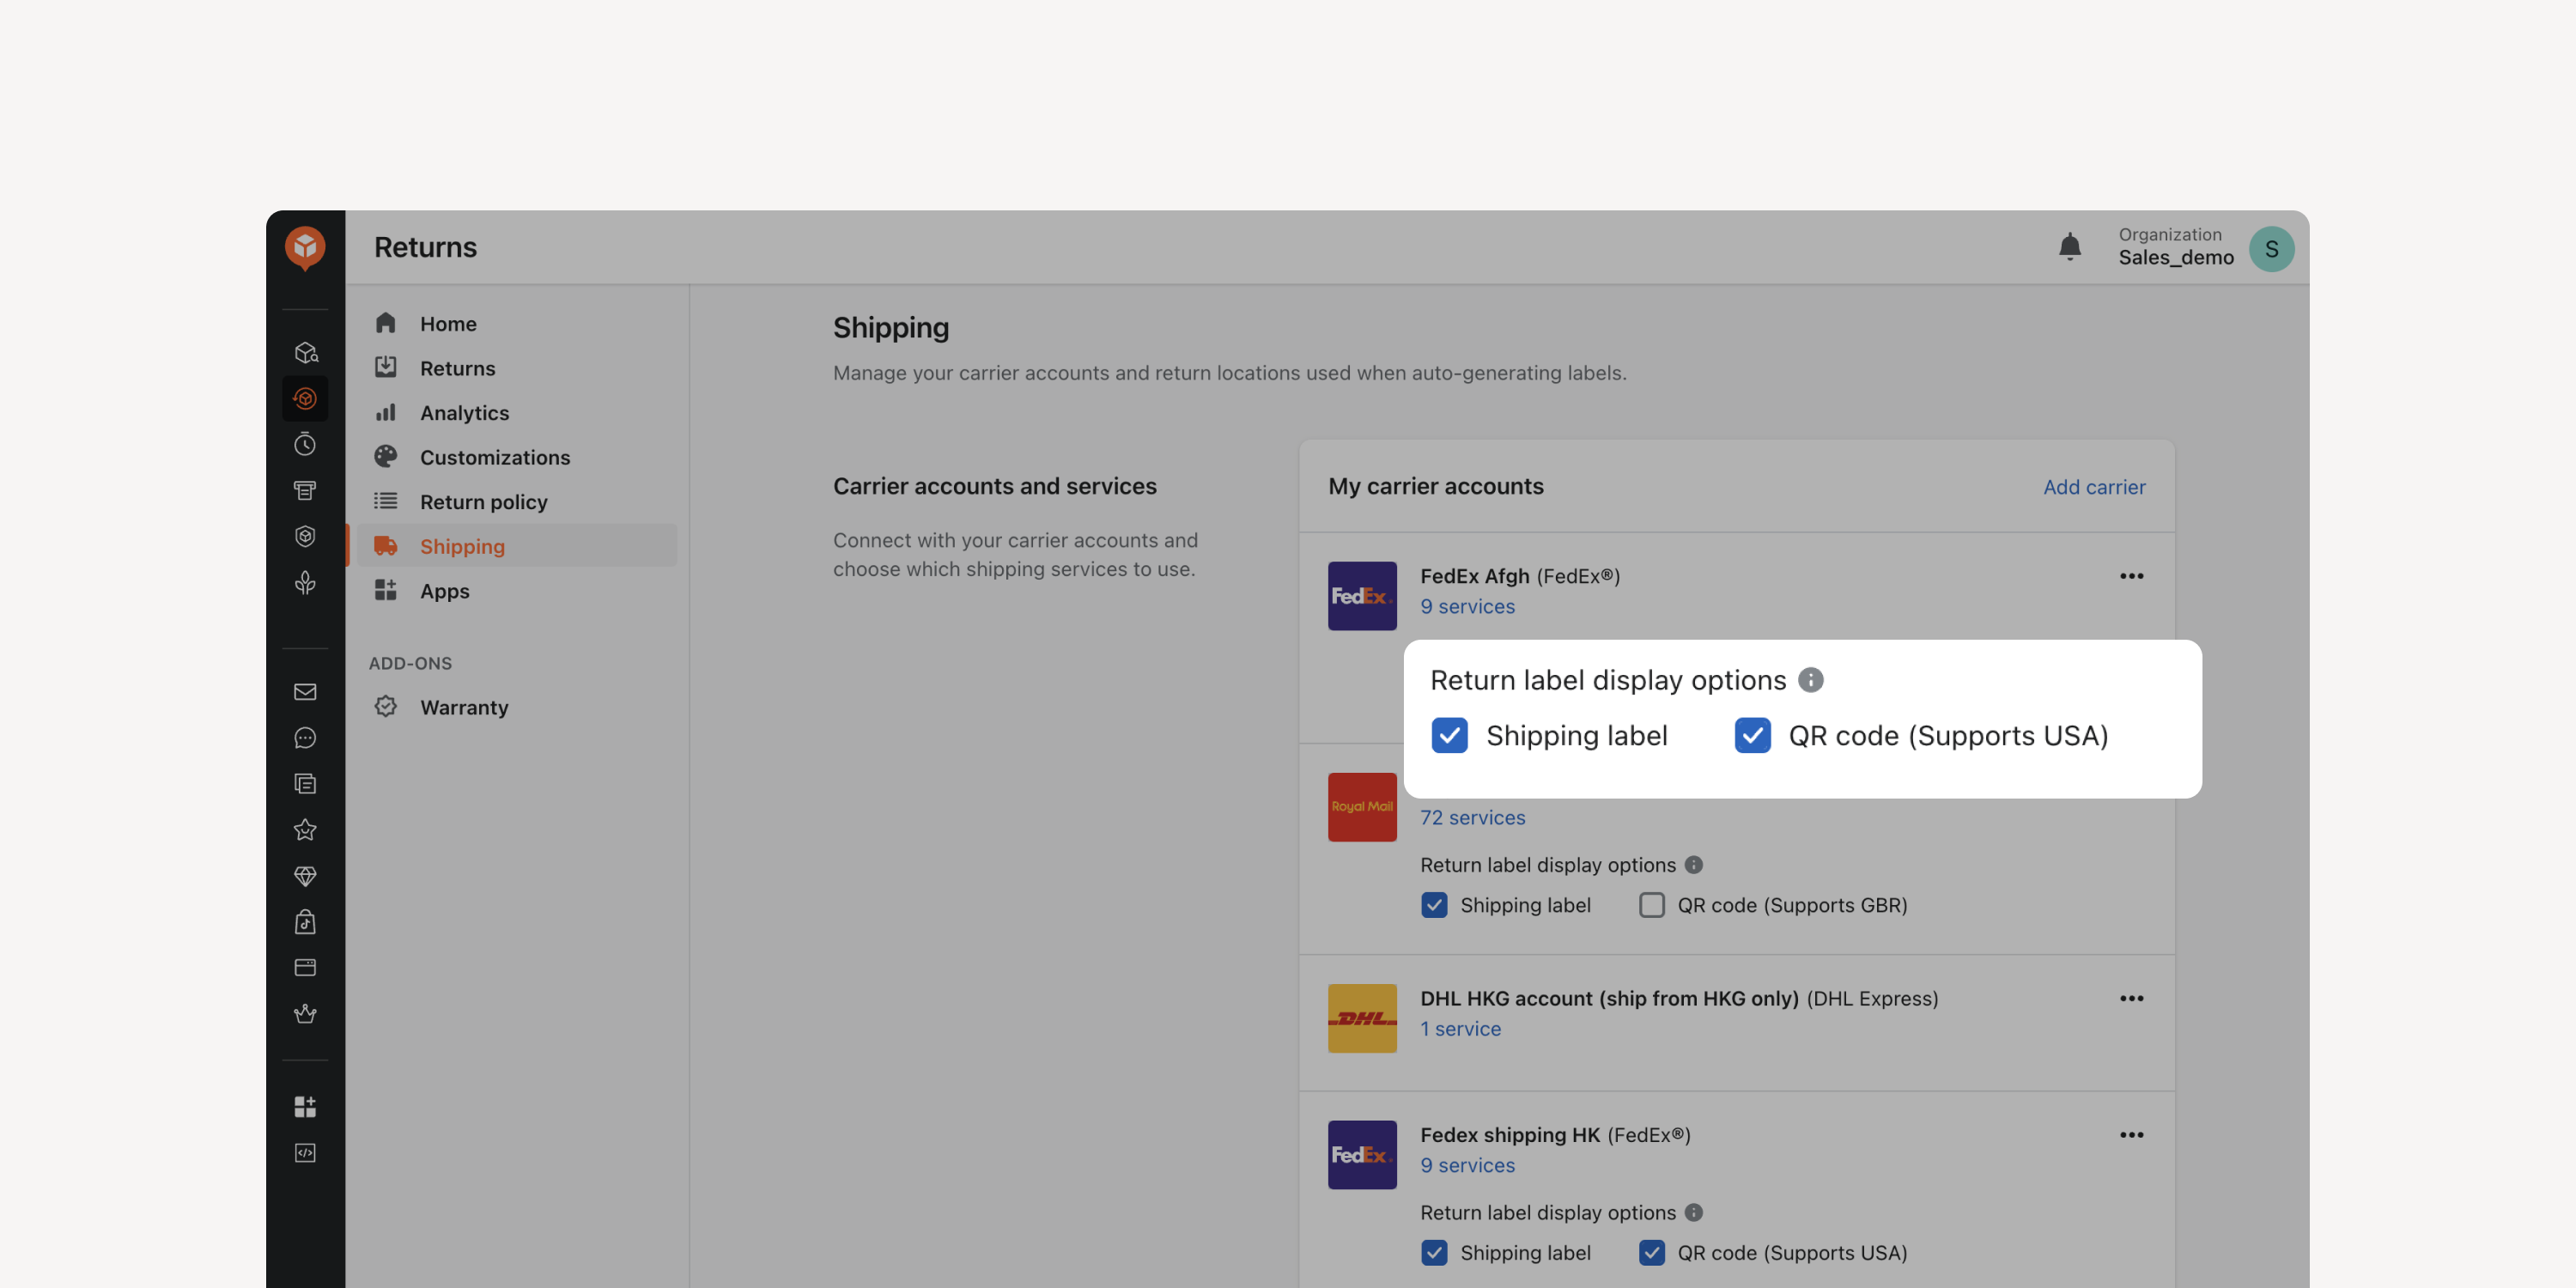This screenshot has width=2576, height=1288.
Task: Open more options menu for Fedex shipping HK
Action: point(2131,1135)
